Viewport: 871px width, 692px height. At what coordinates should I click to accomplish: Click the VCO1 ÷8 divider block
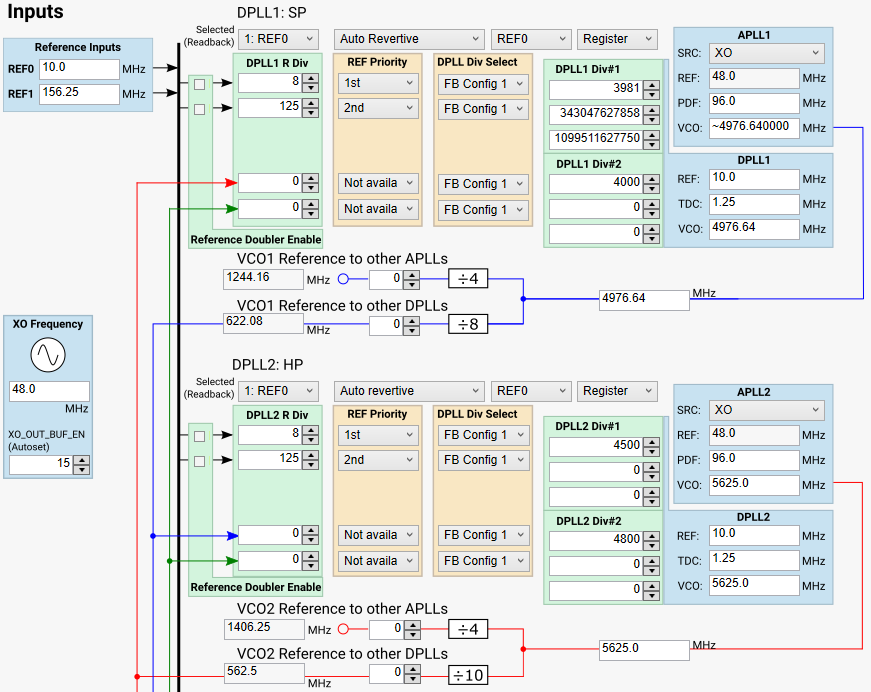click(468, 324)
